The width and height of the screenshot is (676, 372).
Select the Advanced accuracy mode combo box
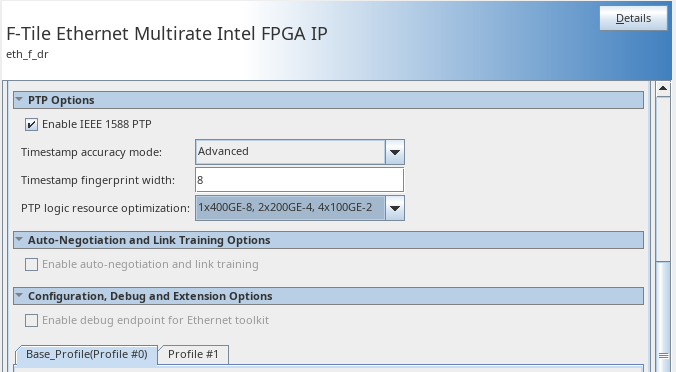click(300, 152)
